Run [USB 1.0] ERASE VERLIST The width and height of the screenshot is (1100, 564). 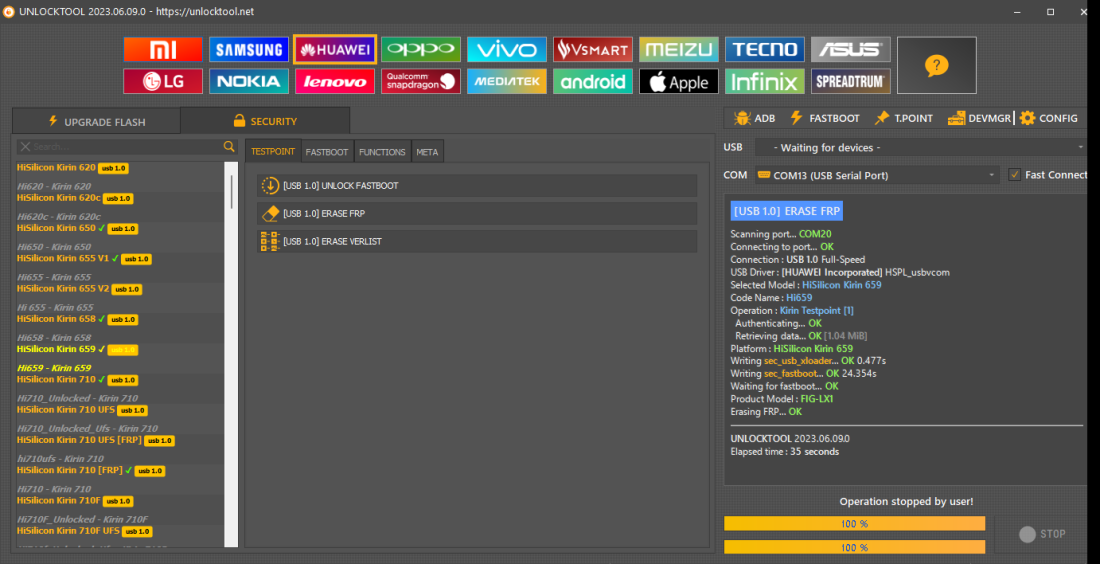point(477,241)
